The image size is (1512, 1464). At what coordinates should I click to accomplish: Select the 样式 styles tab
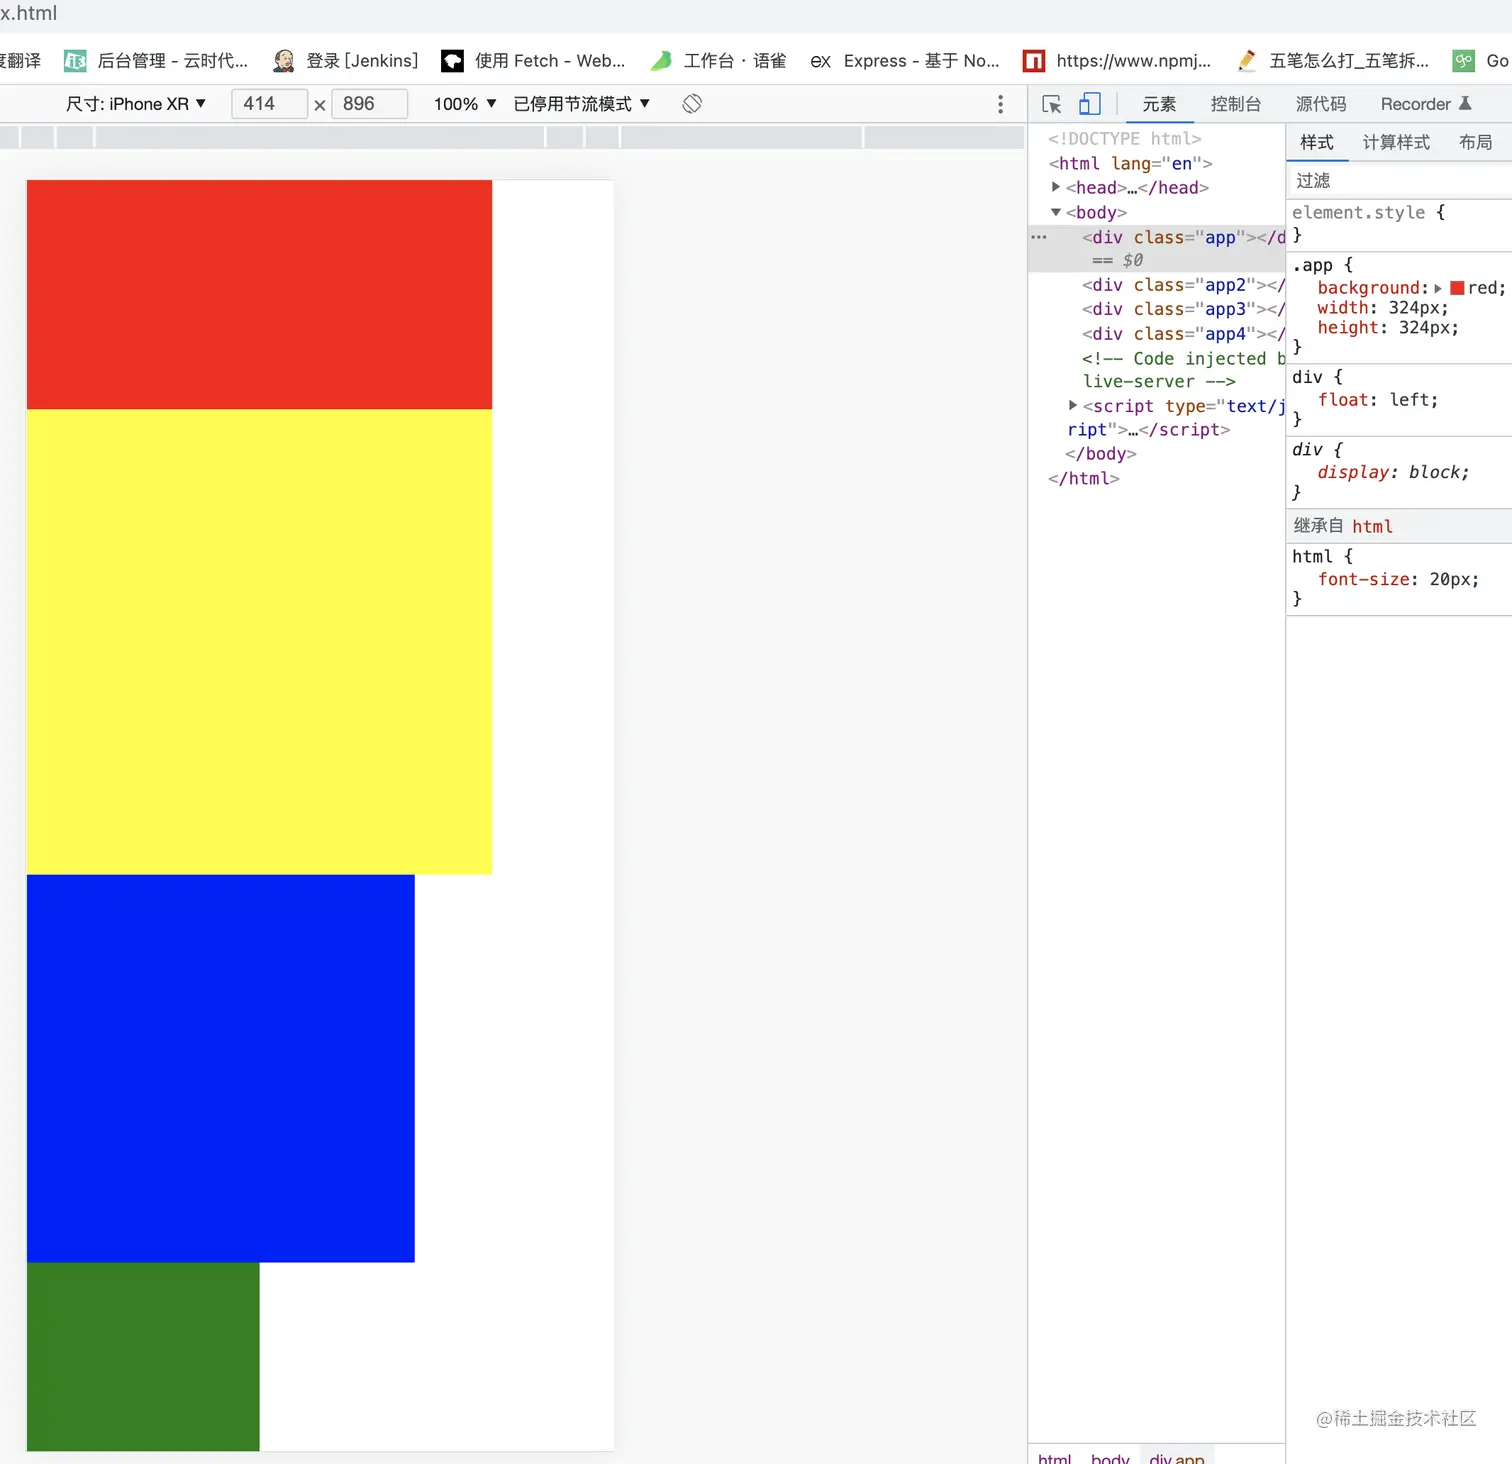point(1317,142)
